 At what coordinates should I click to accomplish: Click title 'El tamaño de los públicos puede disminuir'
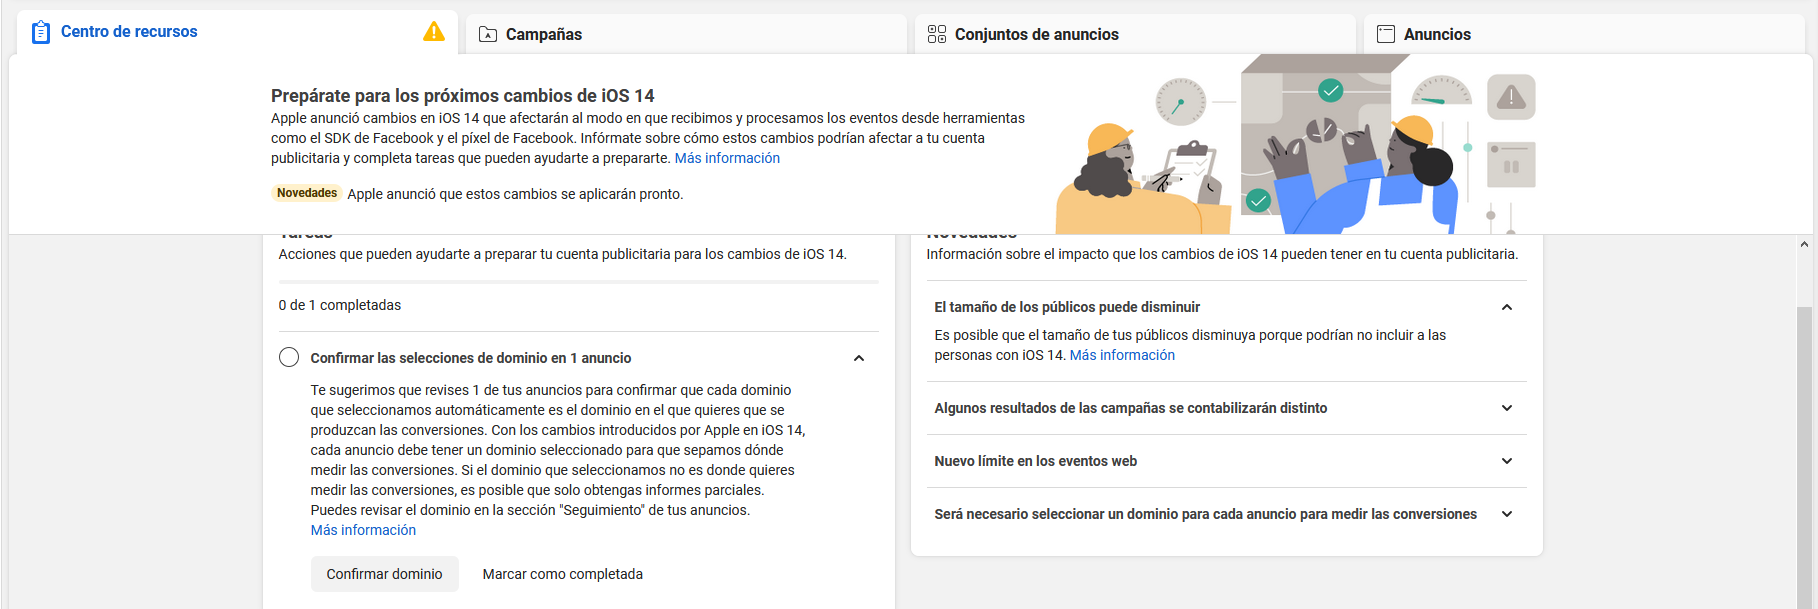[1067, 307]
